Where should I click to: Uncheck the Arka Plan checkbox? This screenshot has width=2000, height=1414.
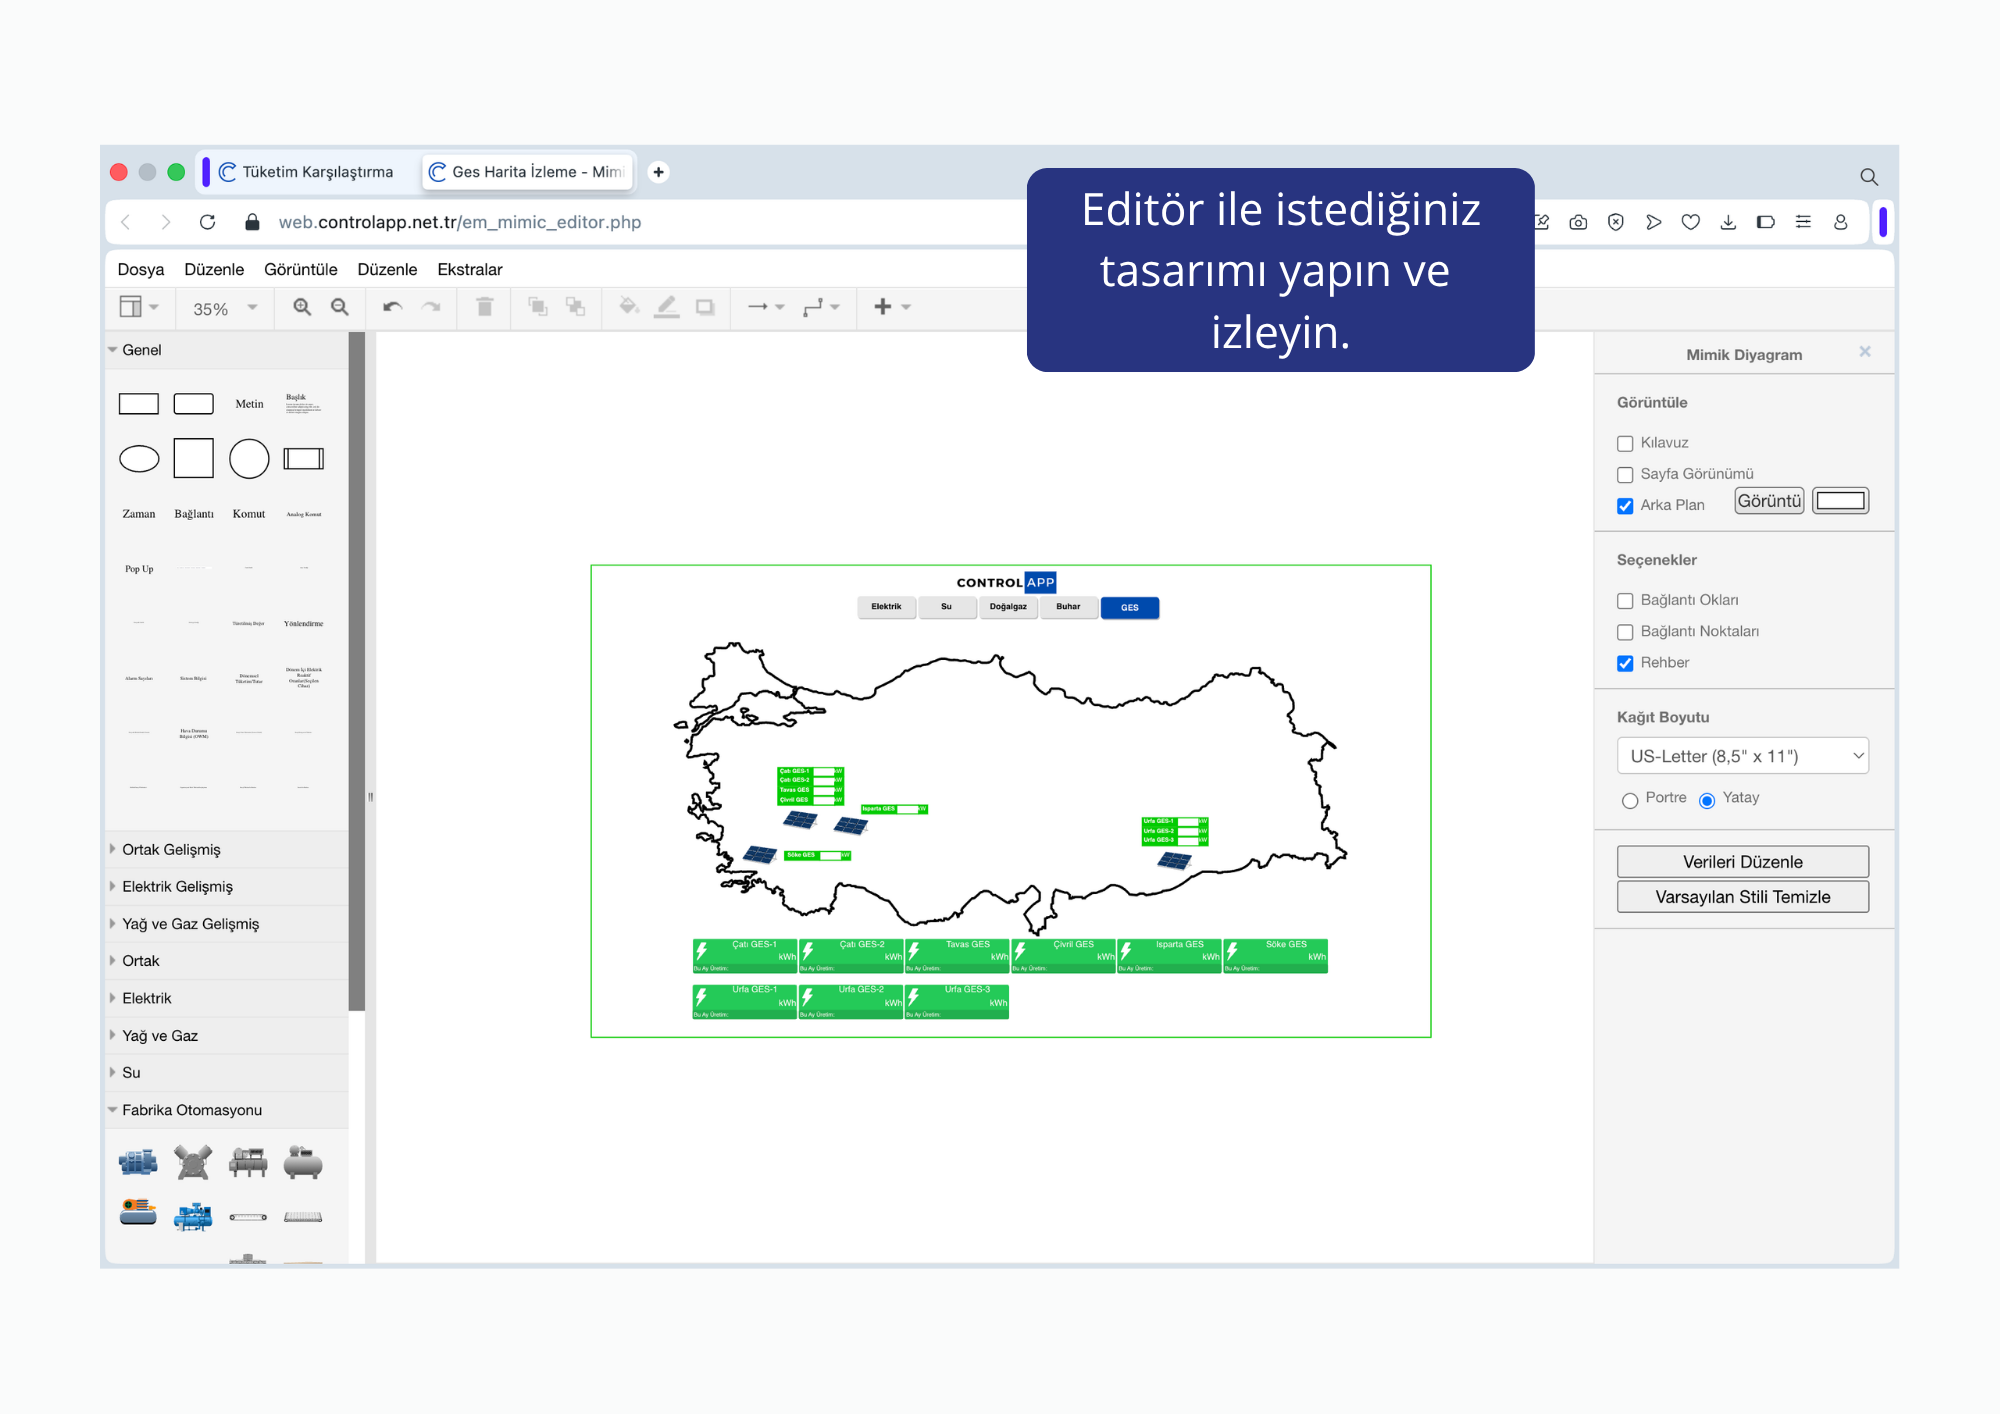1625,505
